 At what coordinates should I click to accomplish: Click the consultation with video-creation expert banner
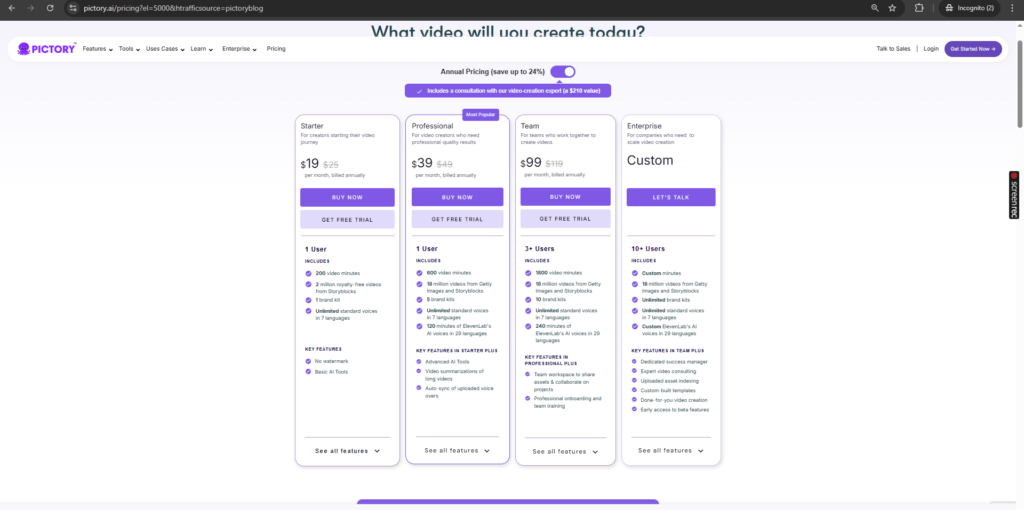[507, 91]
